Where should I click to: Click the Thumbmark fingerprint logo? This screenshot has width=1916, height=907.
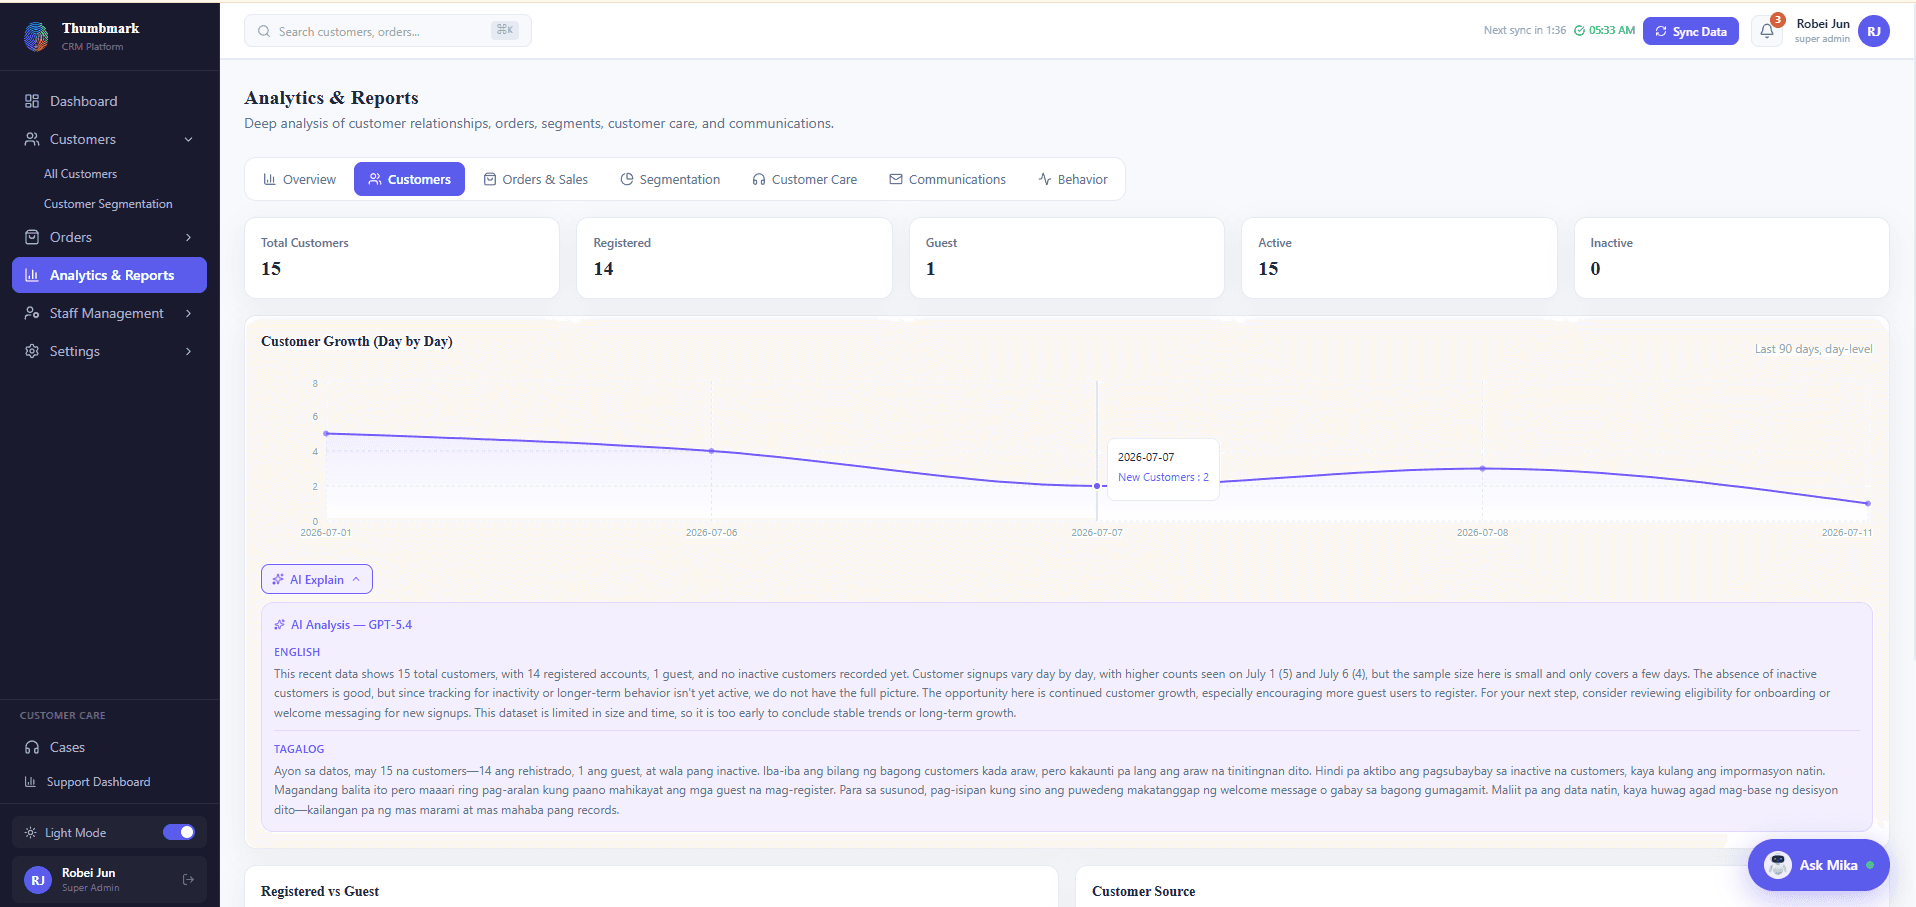coord(36,36)
